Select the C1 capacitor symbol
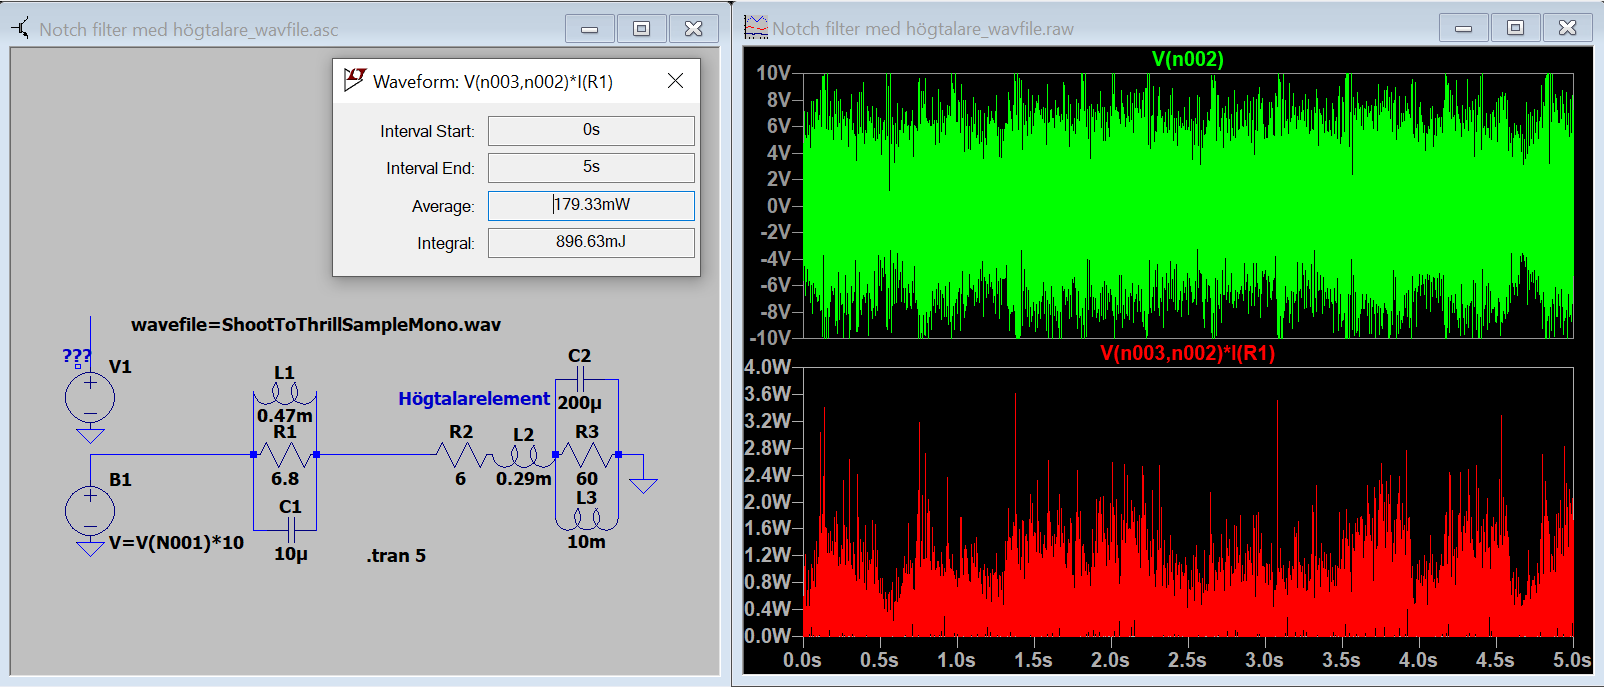The image size is (1604, 687). point(290,530)
